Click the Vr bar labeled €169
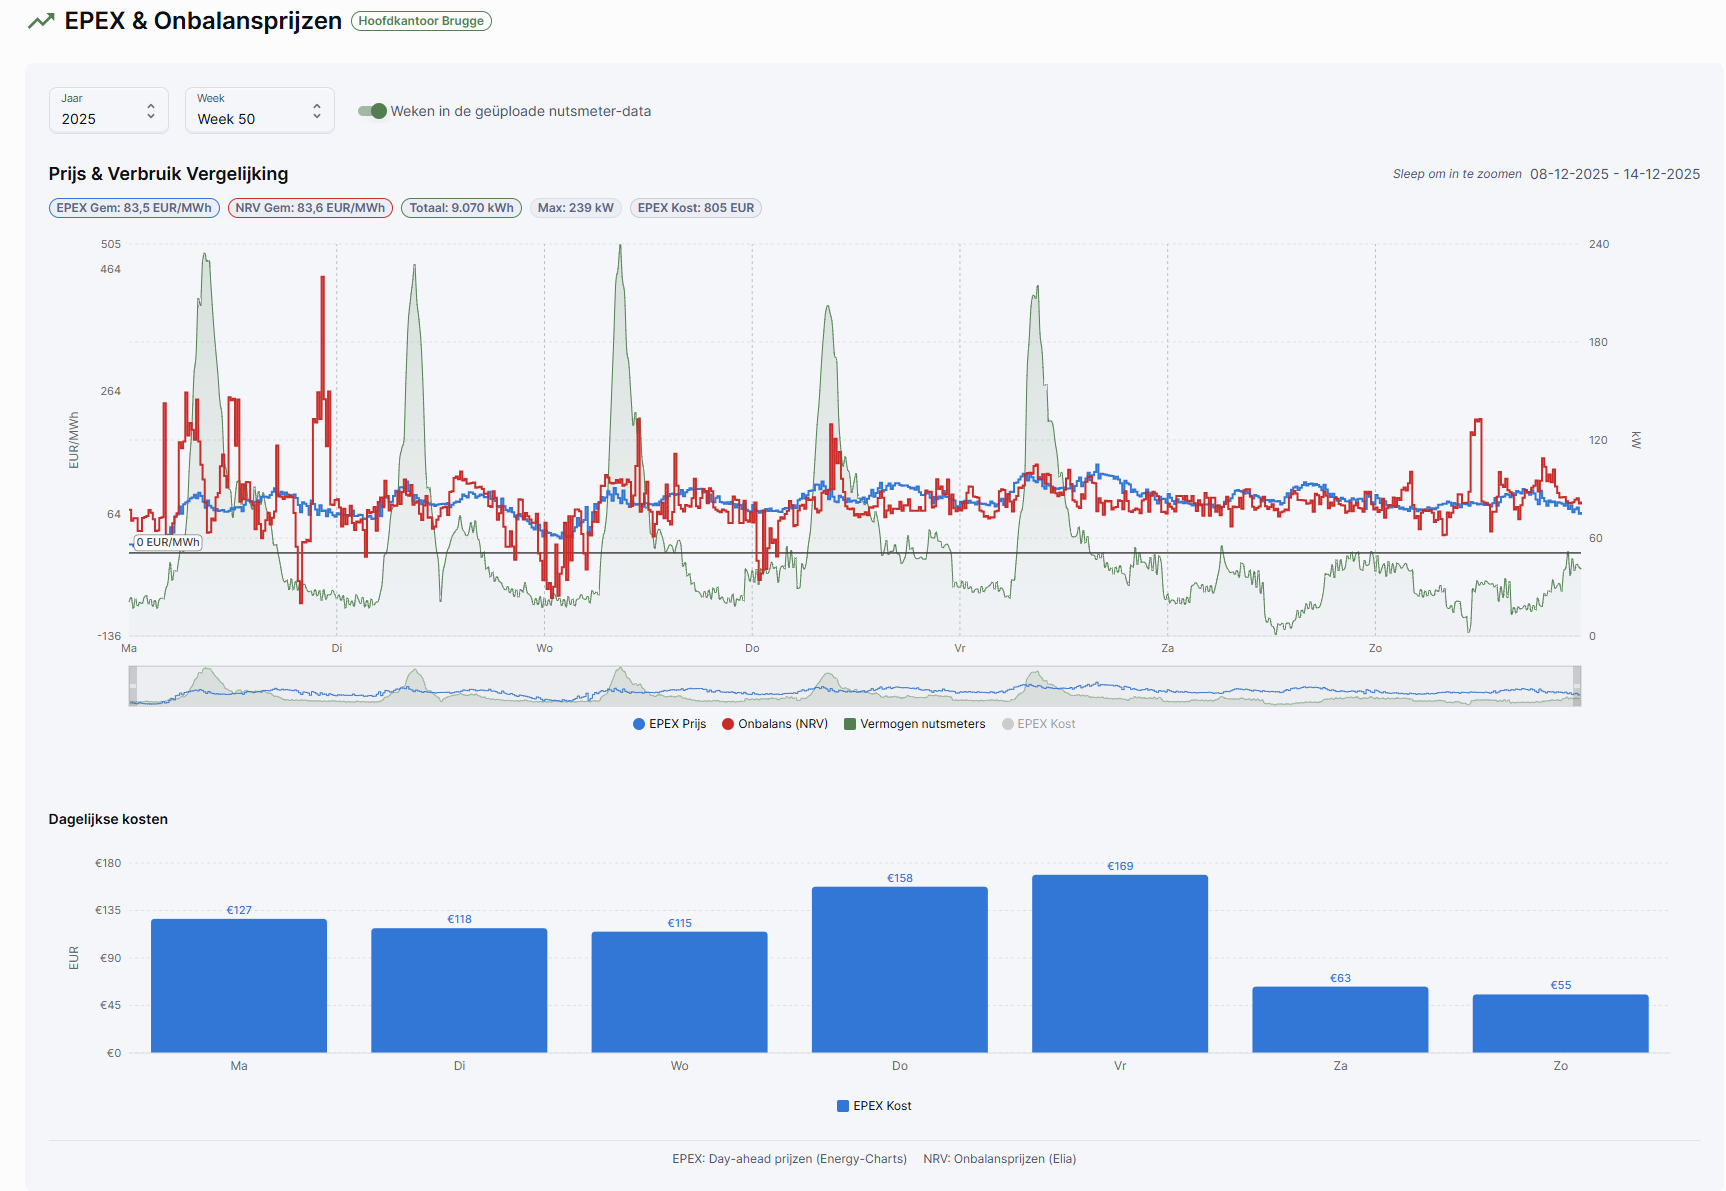 coord(1120,964)
